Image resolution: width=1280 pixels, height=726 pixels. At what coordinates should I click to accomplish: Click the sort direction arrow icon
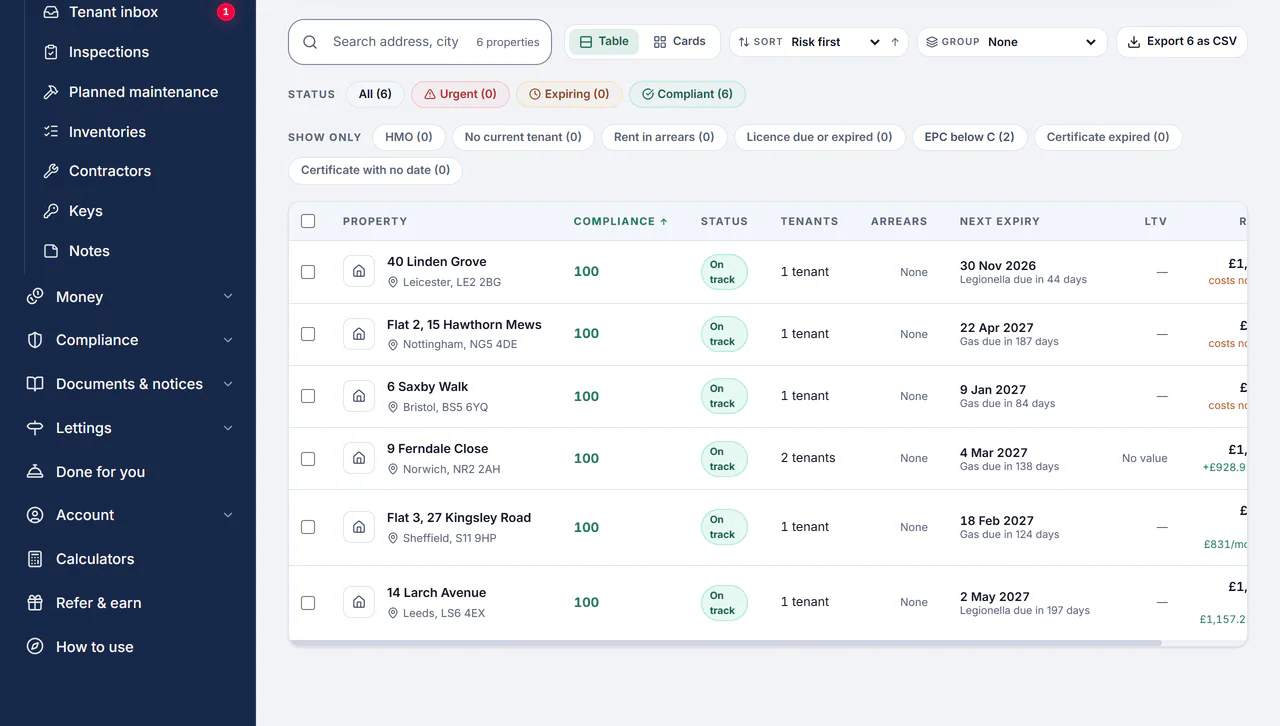[x=895, y=42]
